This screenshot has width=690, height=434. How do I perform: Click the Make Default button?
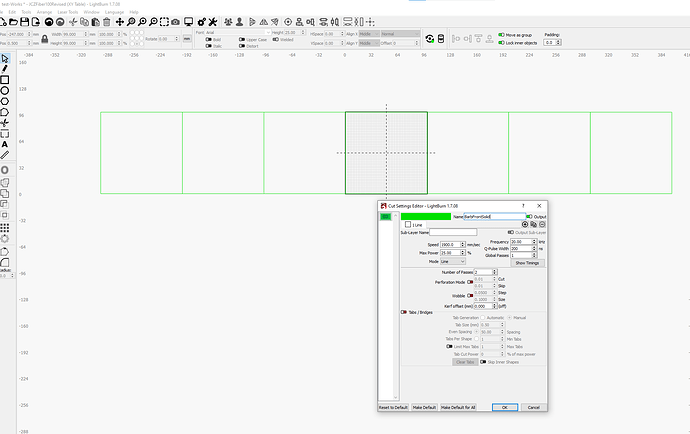coord(424,408)
